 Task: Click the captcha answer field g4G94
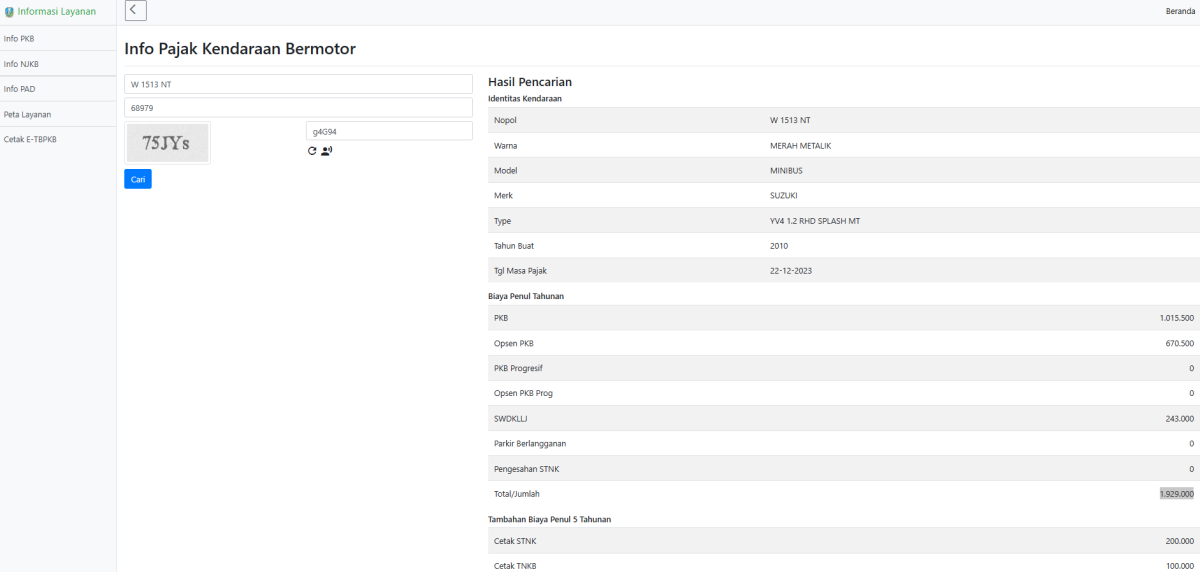[388, 131]
